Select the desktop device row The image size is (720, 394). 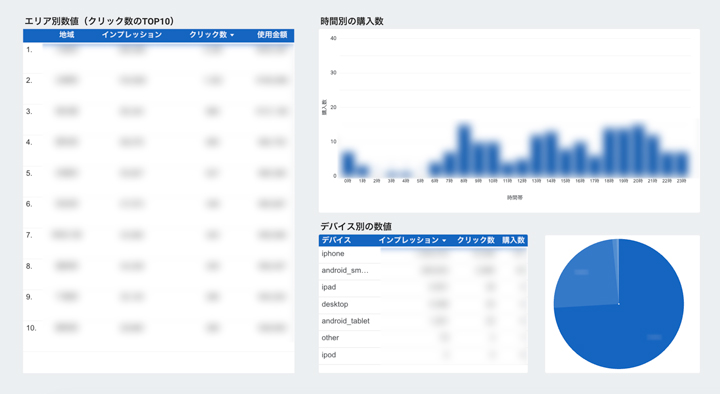[x=423, y=304]
